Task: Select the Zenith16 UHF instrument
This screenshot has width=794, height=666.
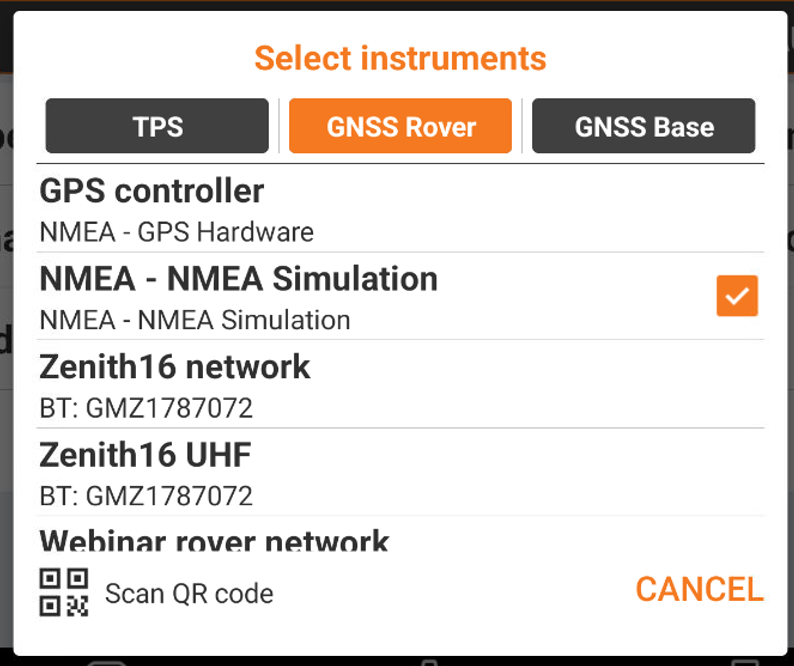Action: (145, 455)
